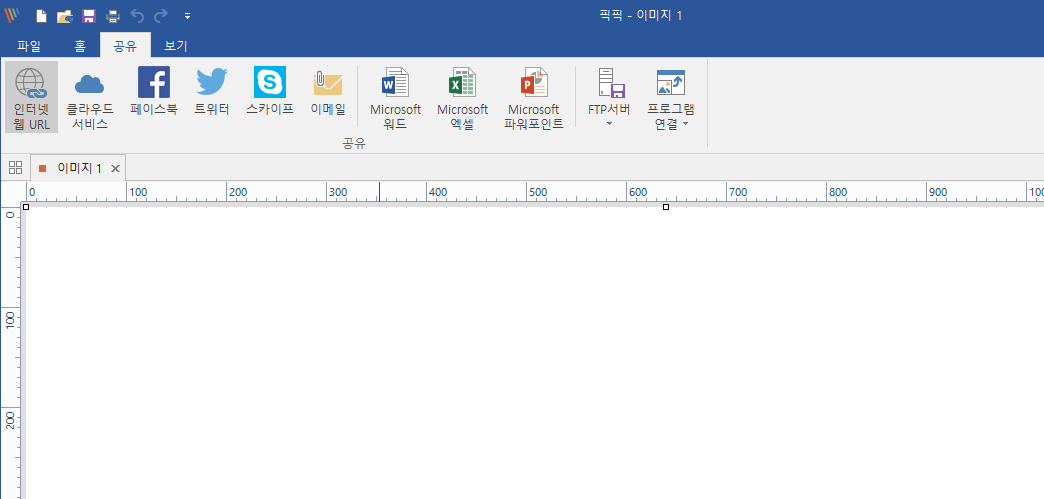This screenshot has height=499, width=1044.
Task: Click the printer icon in the quick access toolbar
Action: [113, 15]
